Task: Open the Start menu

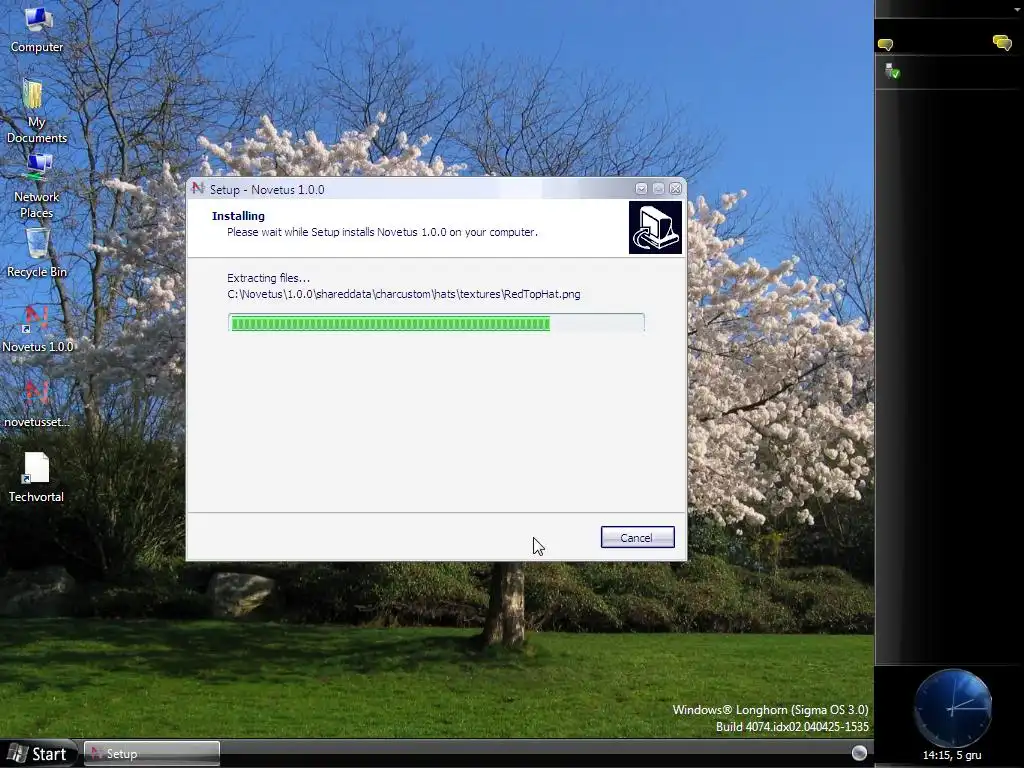Action: (39, 754)
